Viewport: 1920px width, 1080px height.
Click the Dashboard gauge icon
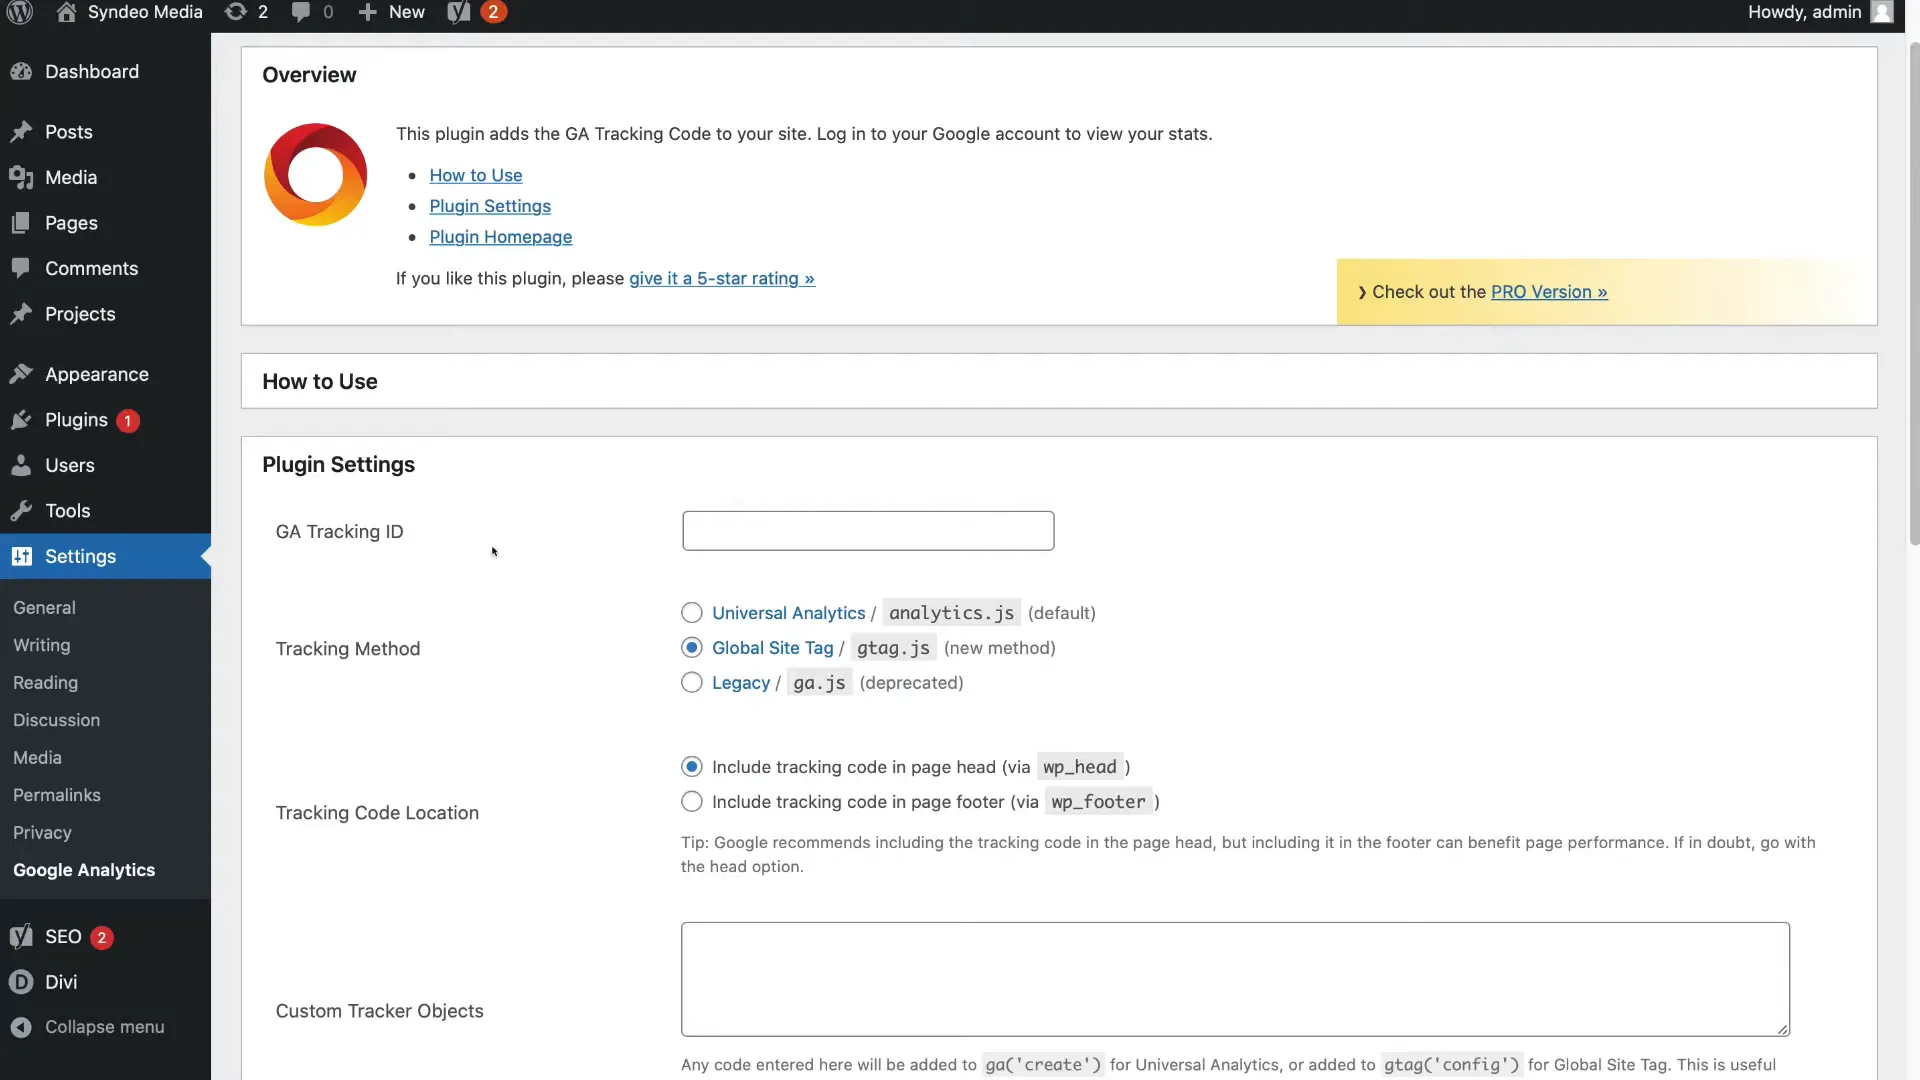[x=21, y=72]
